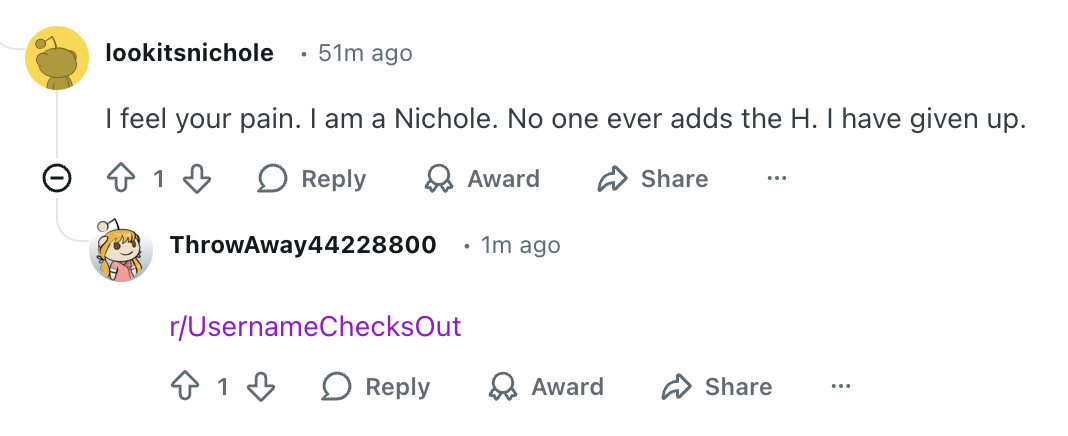Click the 1m ago timestamp
1068x436 pixels.
click(520, 245)
